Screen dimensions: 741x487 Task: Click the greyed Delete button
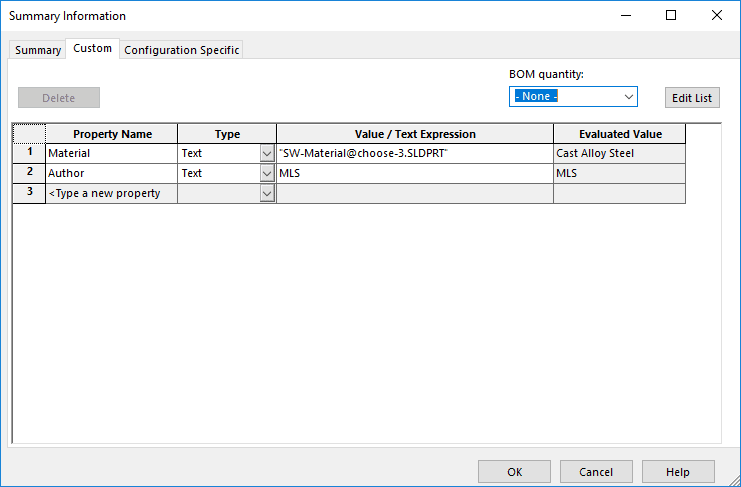pos(59,98)
